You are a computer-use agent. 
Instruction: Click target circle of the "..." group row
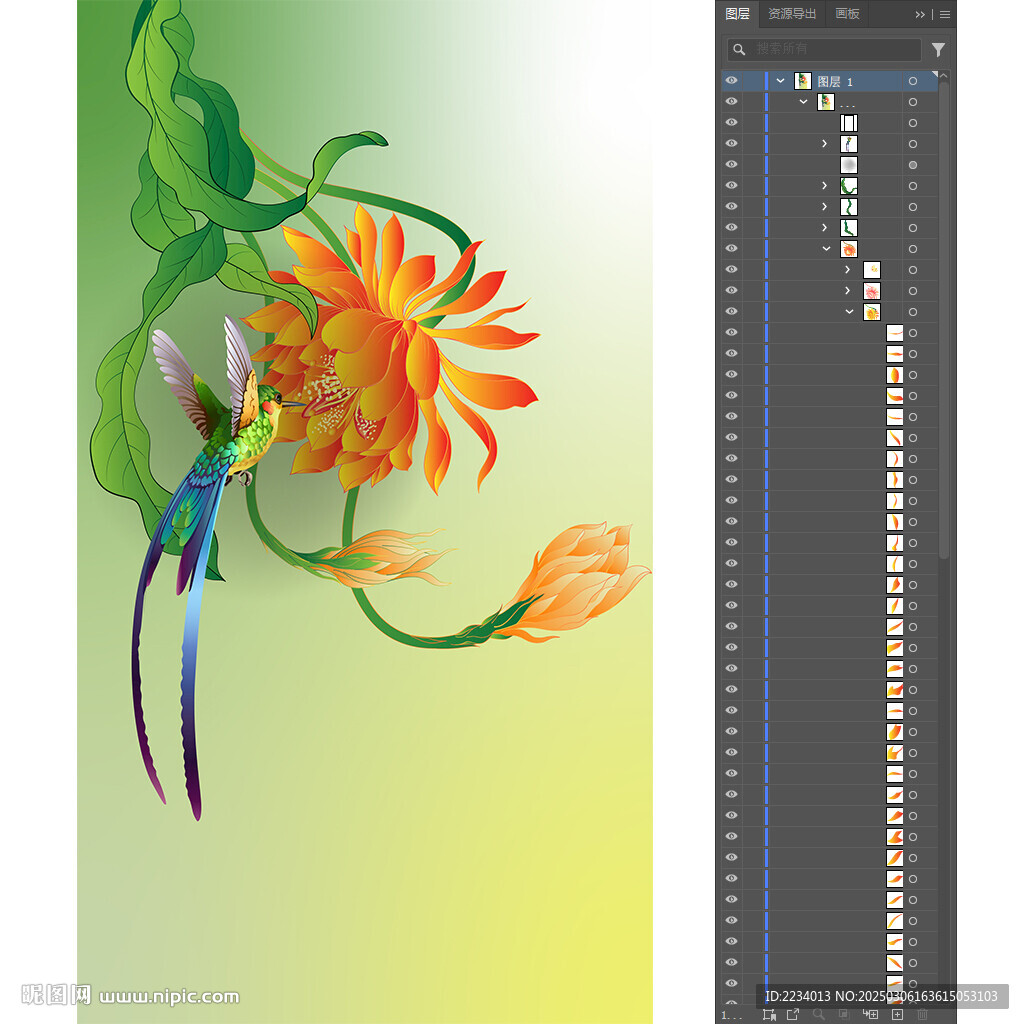[913, 102]
